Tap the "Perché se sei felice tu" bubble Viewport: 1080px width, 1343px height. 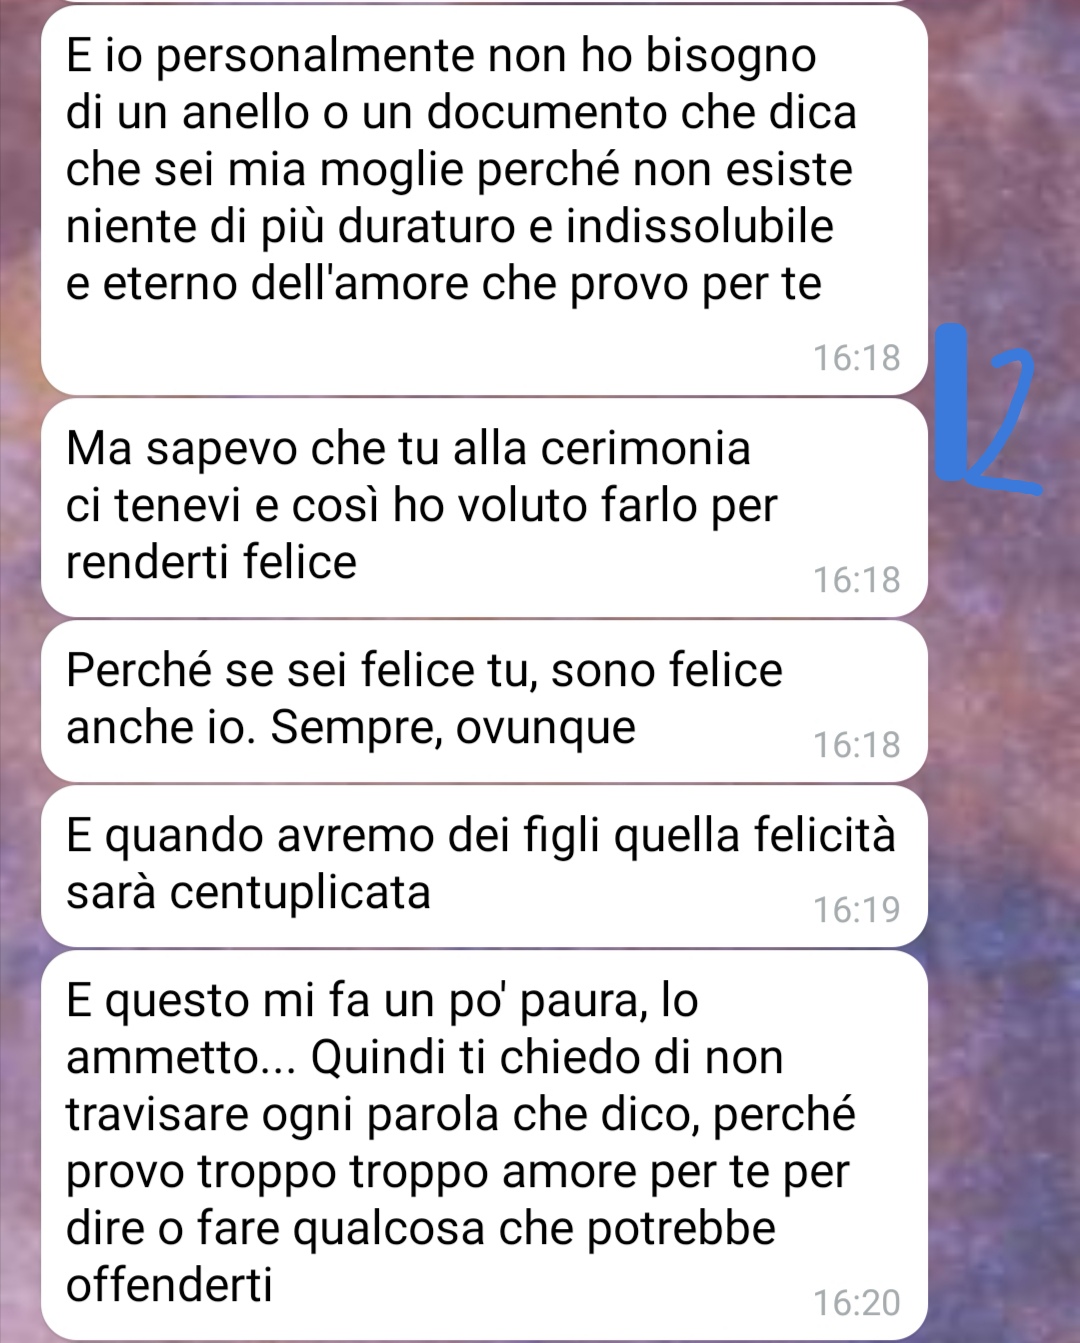(484, 701)
